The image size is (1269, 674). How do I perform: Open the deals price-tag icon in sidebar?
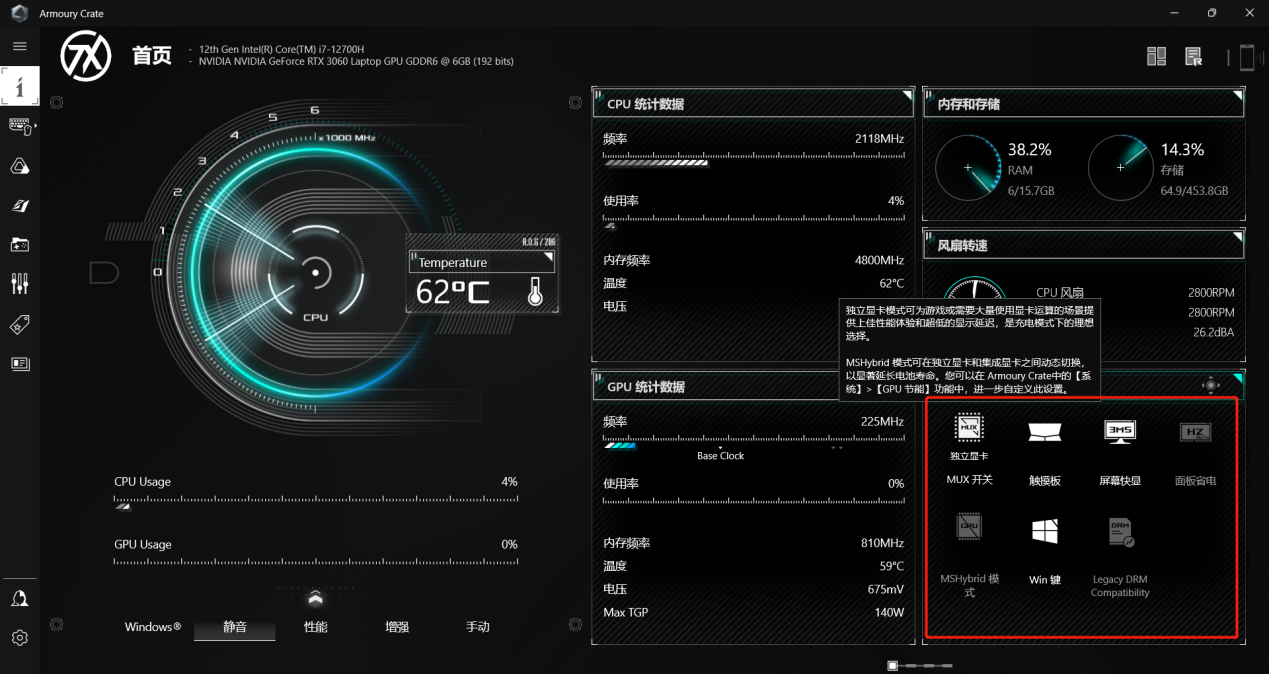(x=20, y=324)
